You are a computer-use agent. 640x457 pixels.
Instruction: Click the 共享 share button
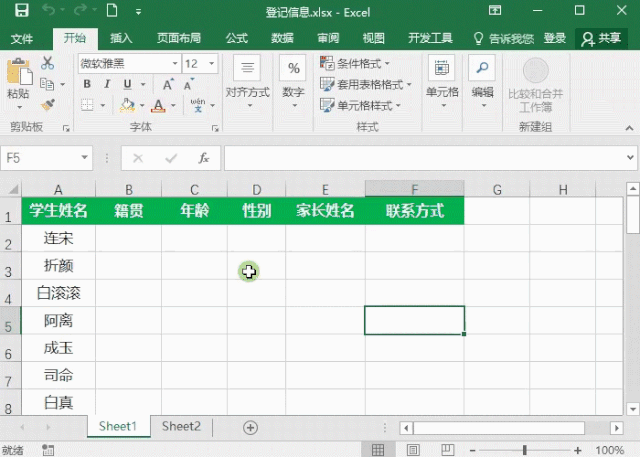tap(601, 39)
